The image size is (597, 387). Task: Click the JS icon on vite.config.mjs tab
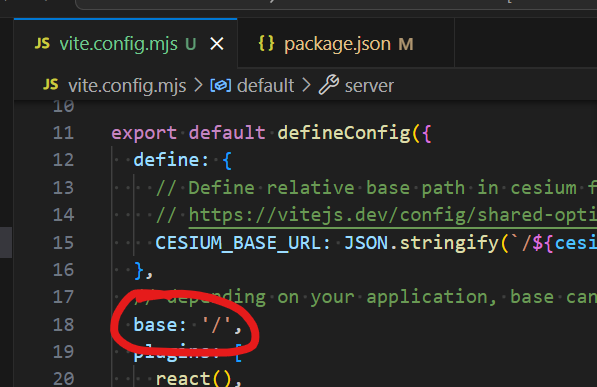42,44
